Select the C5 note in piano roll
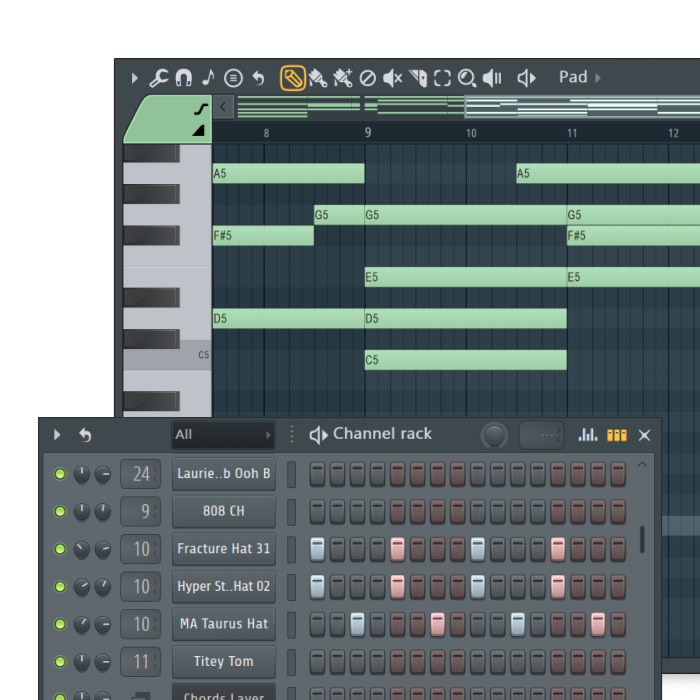Screen dimensions: 700x700 (466, 360)
